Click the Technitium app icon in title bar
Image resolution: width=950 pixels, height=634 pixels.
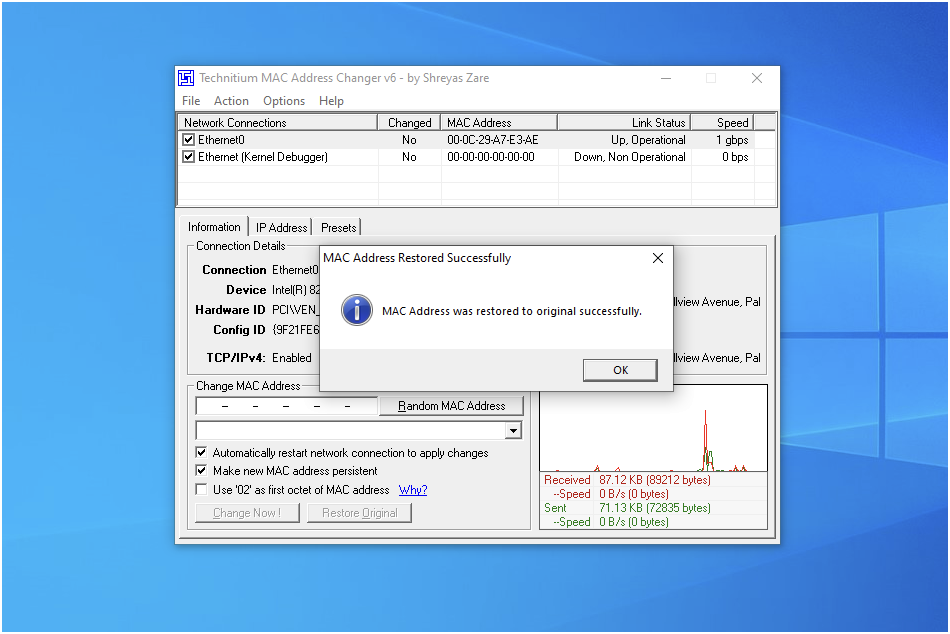tap(186, 78)
